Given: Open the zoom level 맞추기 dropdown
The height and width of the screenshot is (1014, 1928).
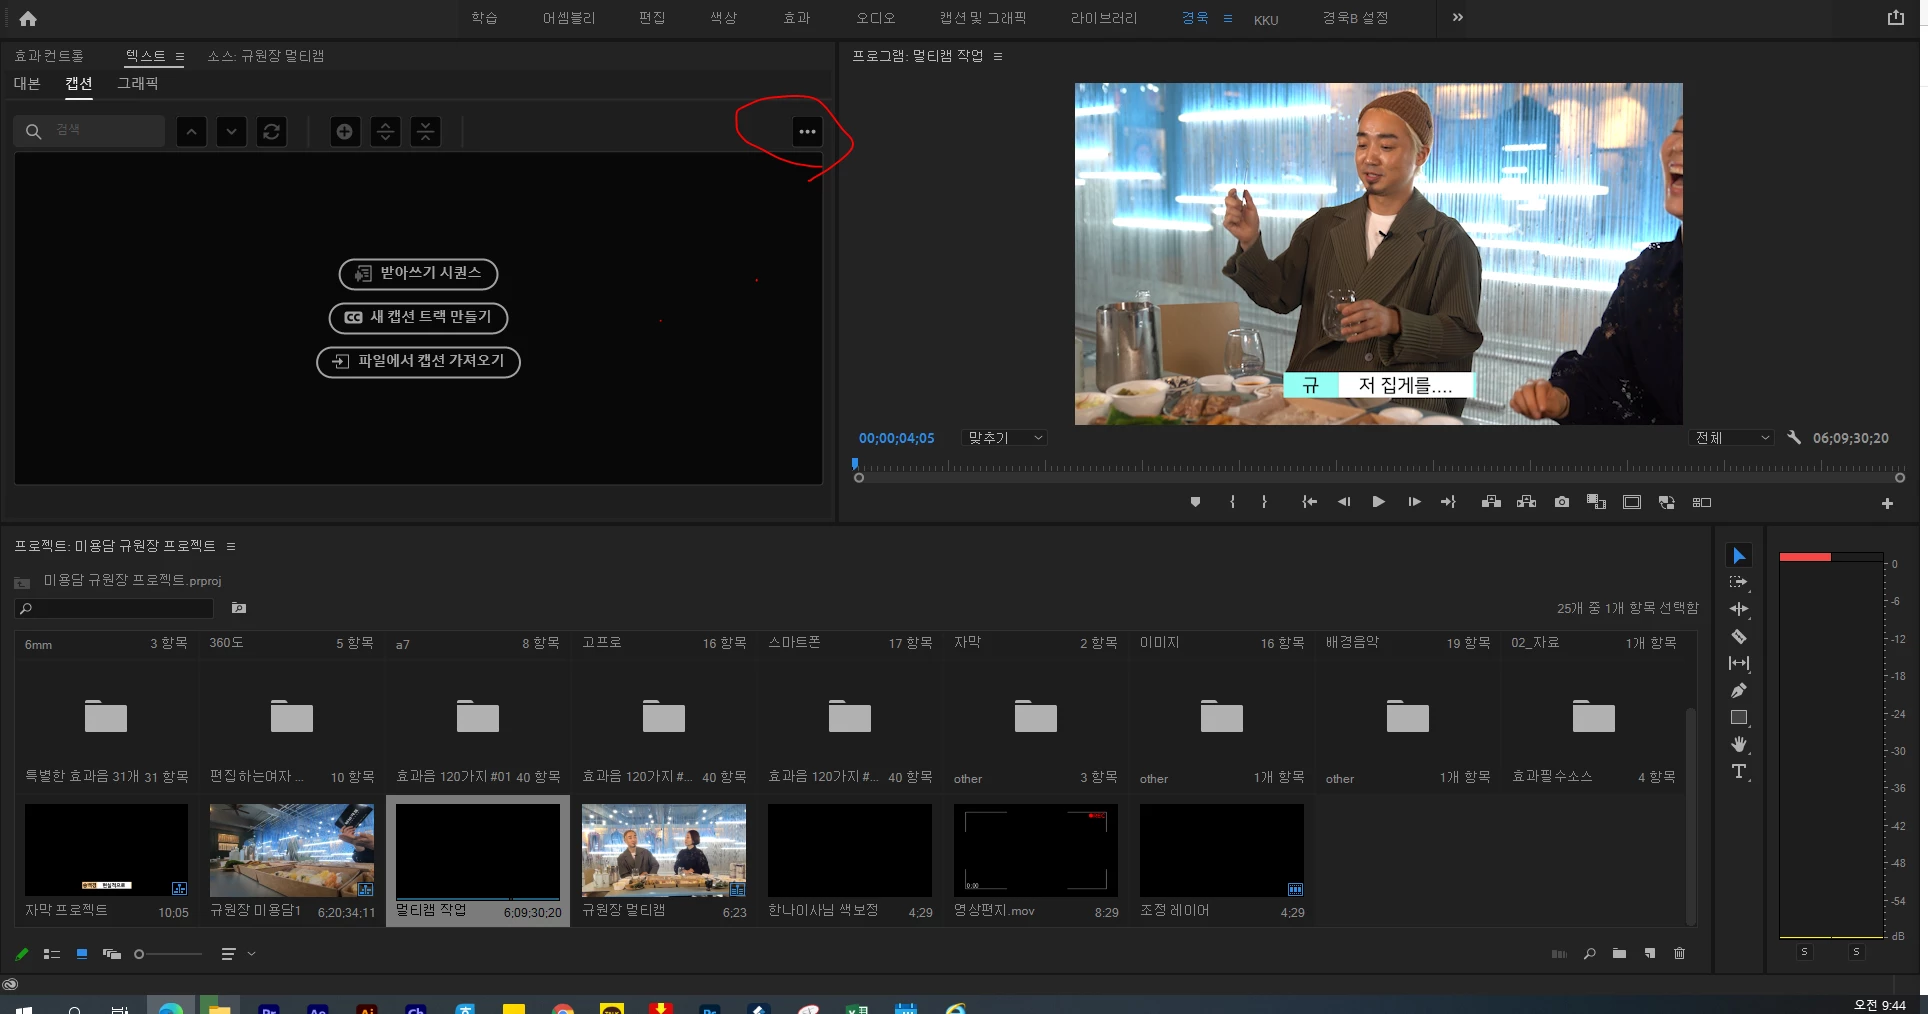Looking at the screenshot, I should coord(1004,438).
